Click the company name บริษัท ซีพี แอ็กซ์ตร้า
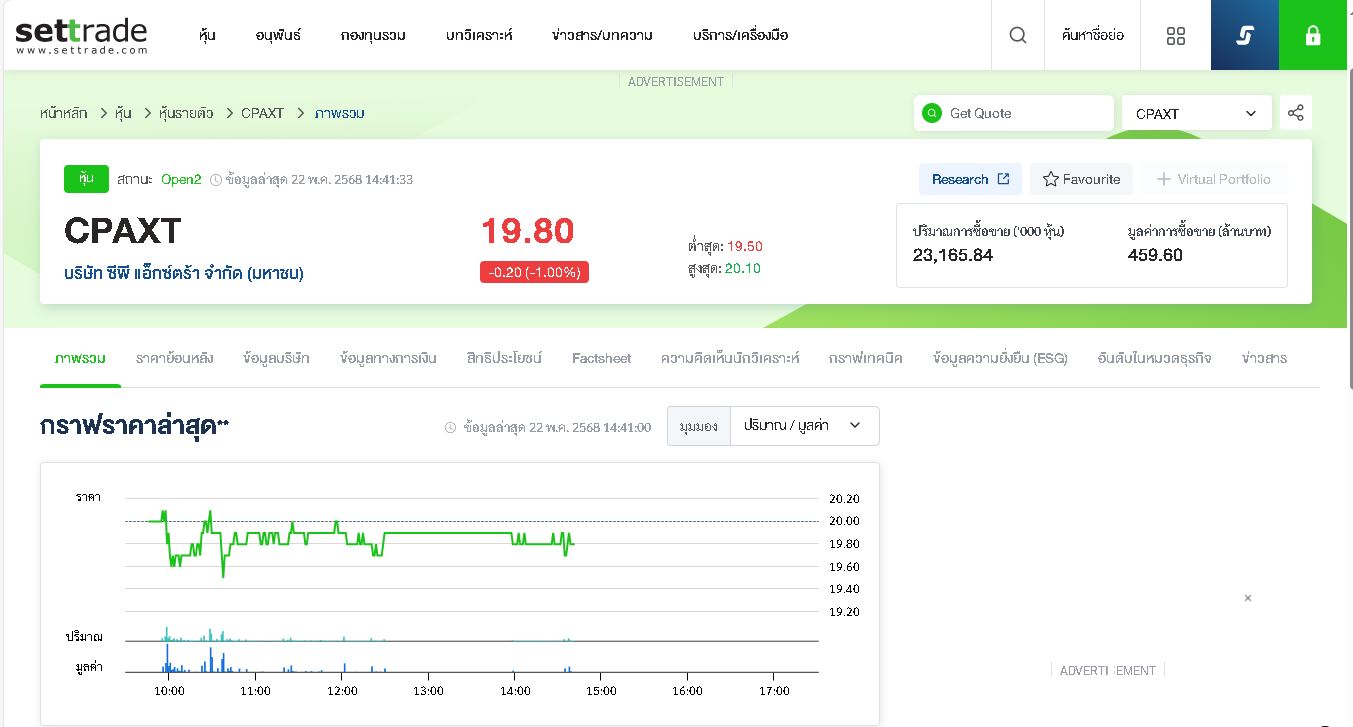This screenshot has width=1353, height=727. click(184, 273)
